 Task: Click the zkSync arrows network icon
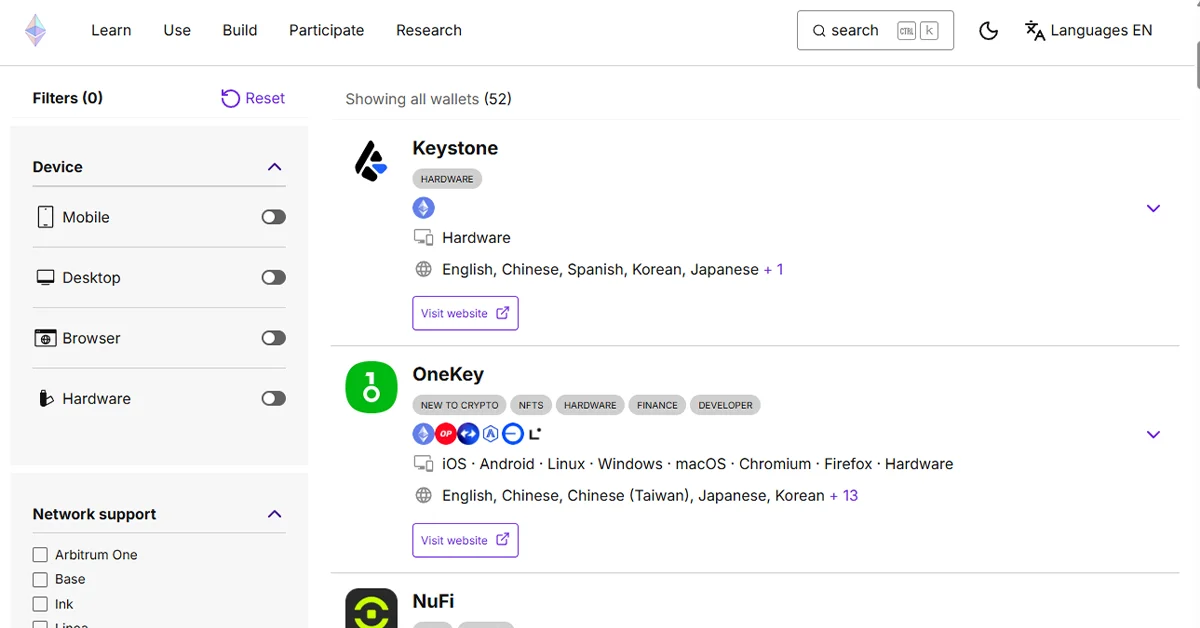click(x=468, y=434)
